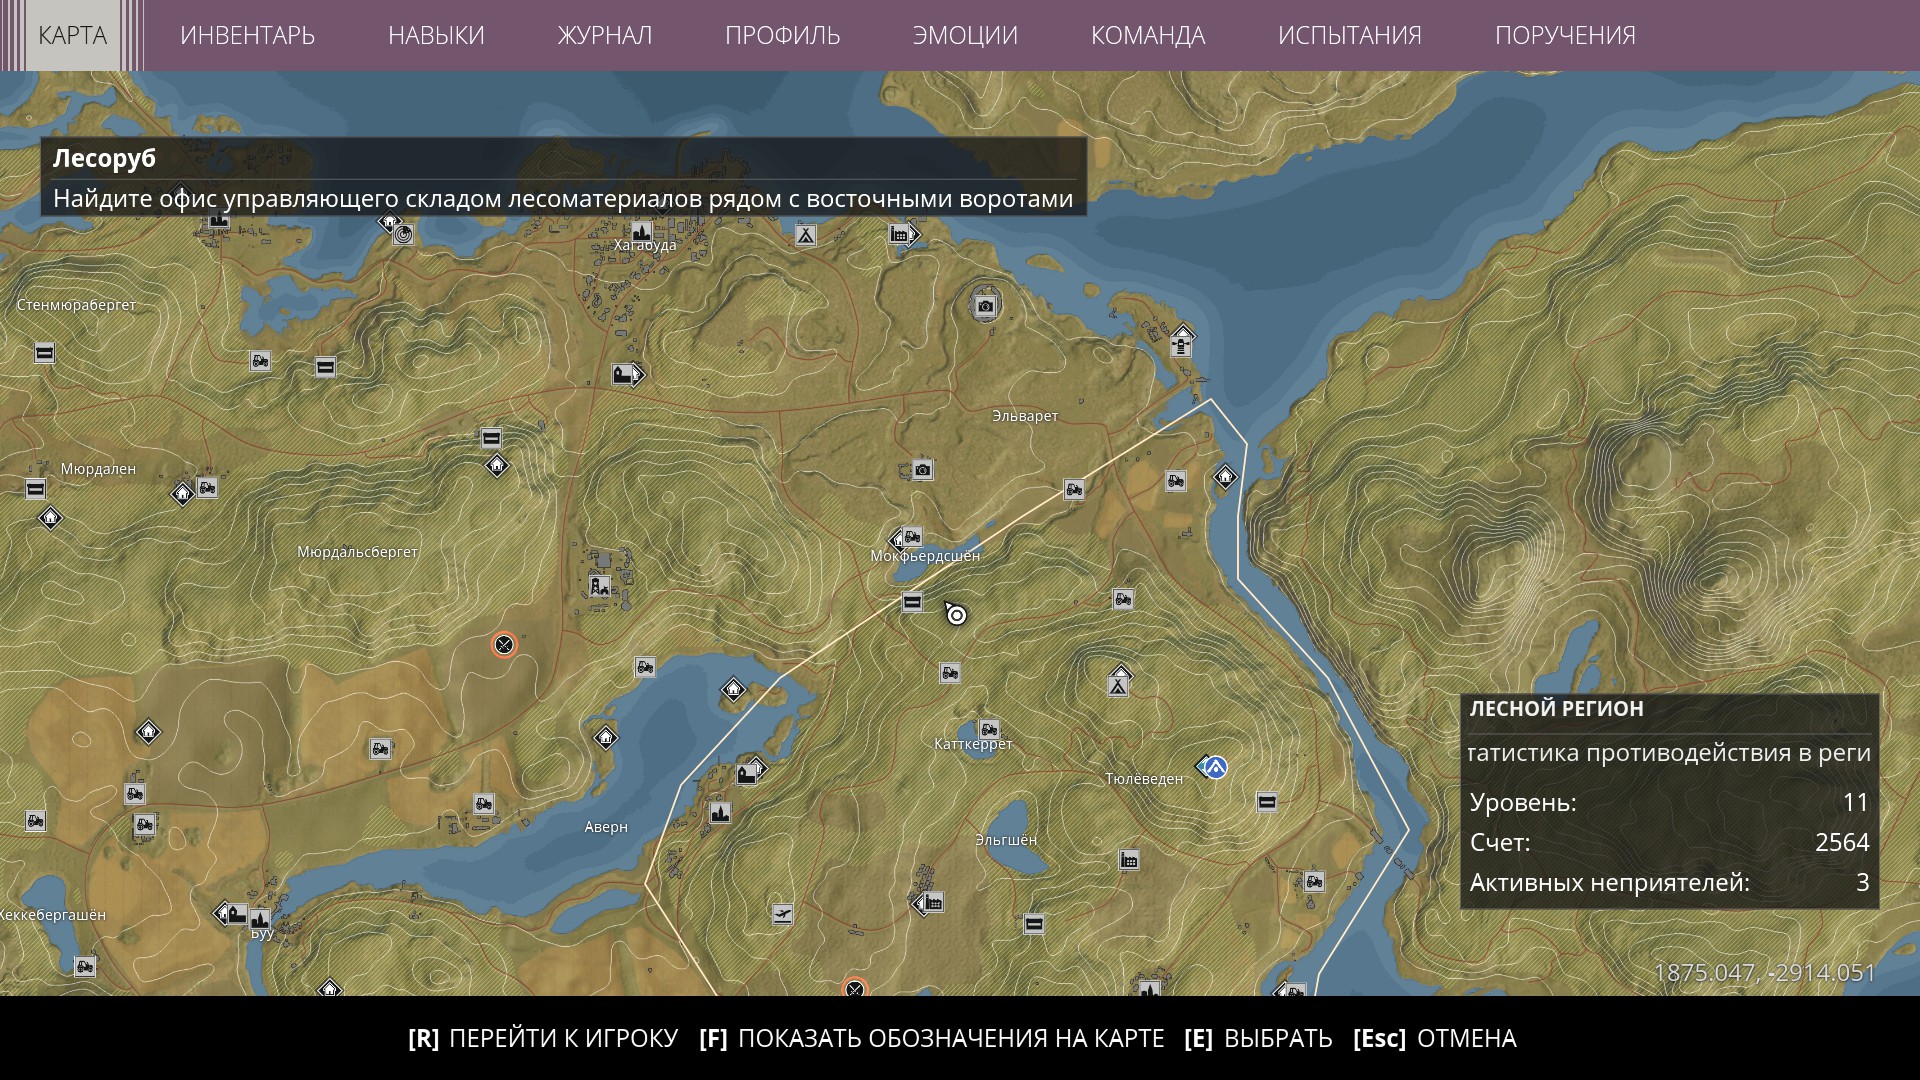Select circled camera landmark icon north of Эльварет
Viewport: 1920px width, 1080px height.
coord(986,306)
